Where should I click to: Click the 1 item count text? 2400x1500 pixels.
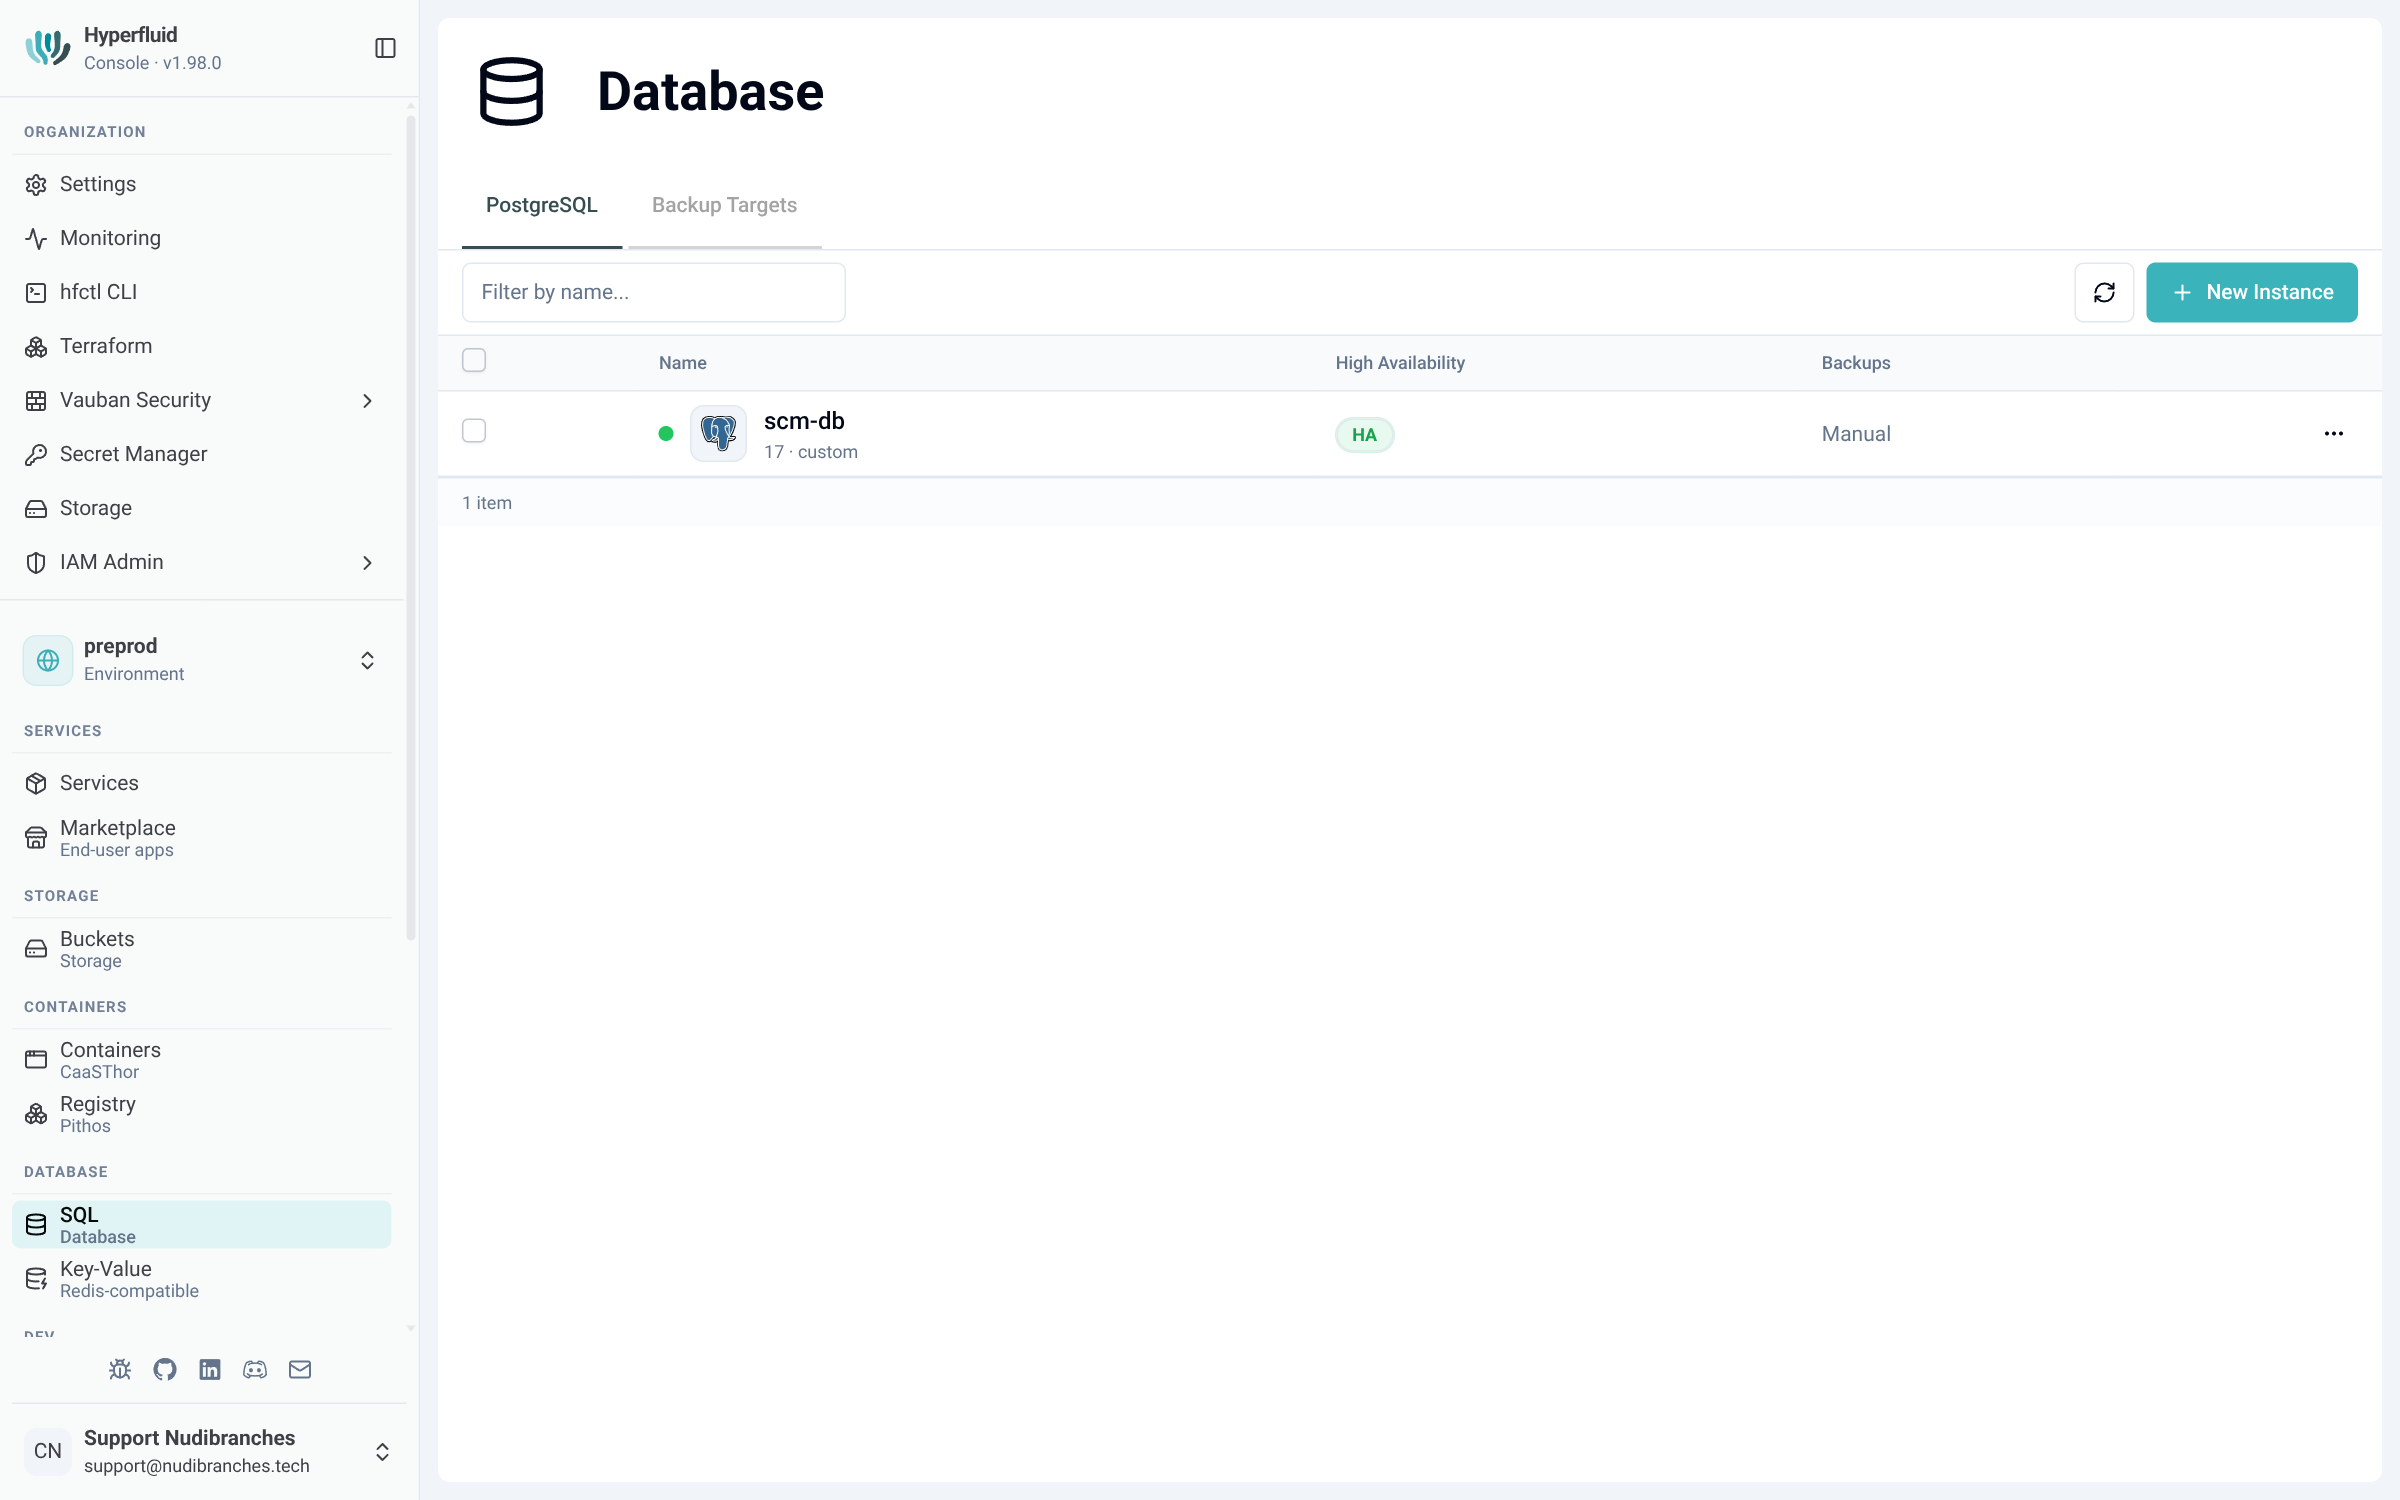pos(487,503)
